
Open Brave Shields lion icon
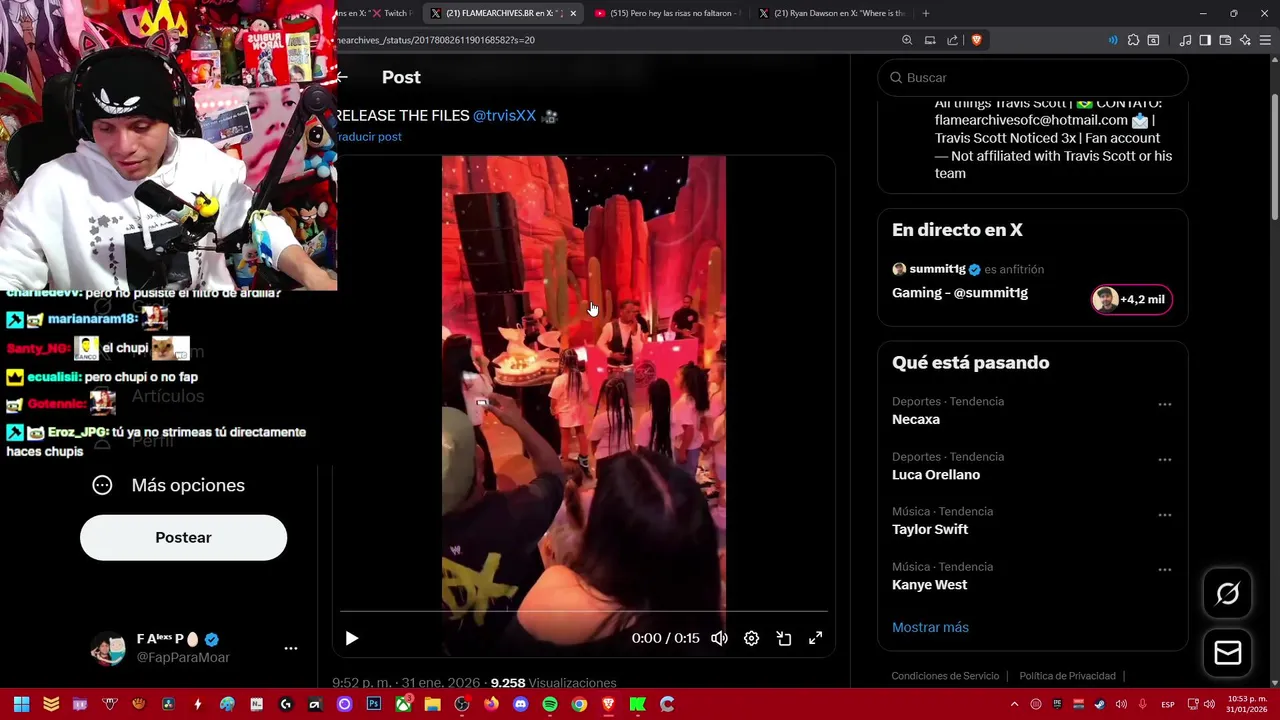(x=977, y=40)
